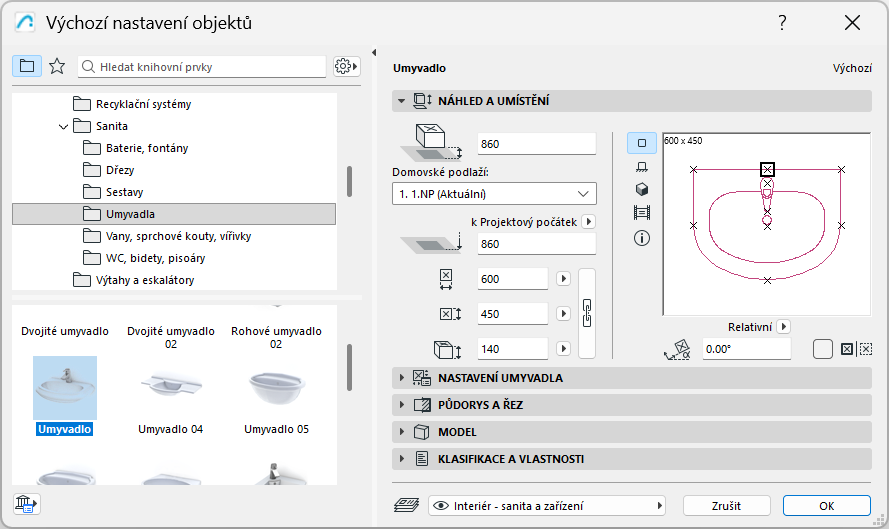Open object info preview icon
The image size is (889, 529).
[642, 238]
